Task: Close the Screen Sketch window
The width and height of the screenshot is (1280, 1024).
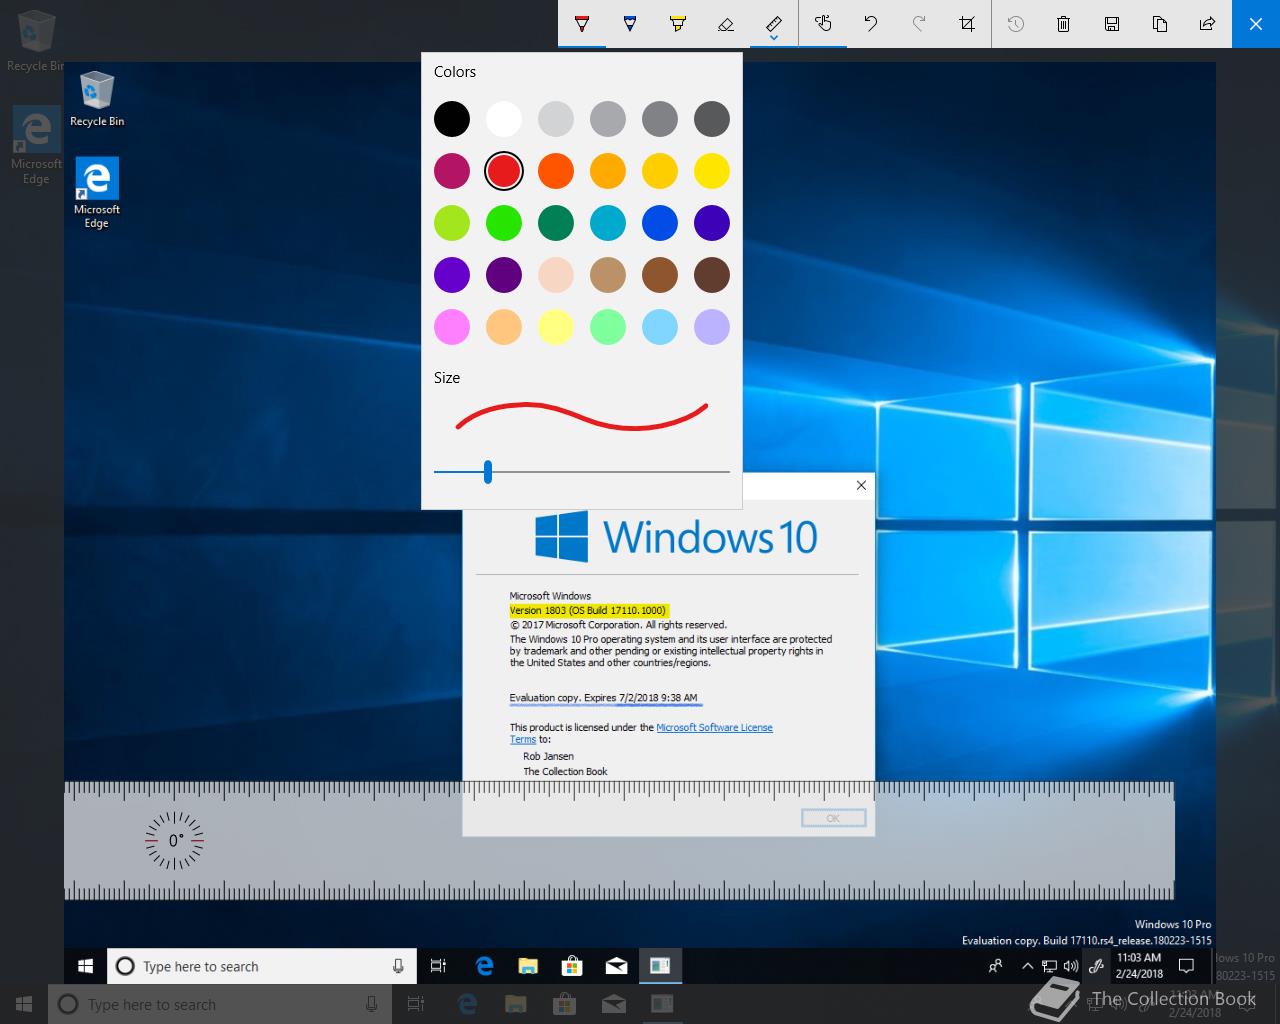Action: tap(1256, 23)
